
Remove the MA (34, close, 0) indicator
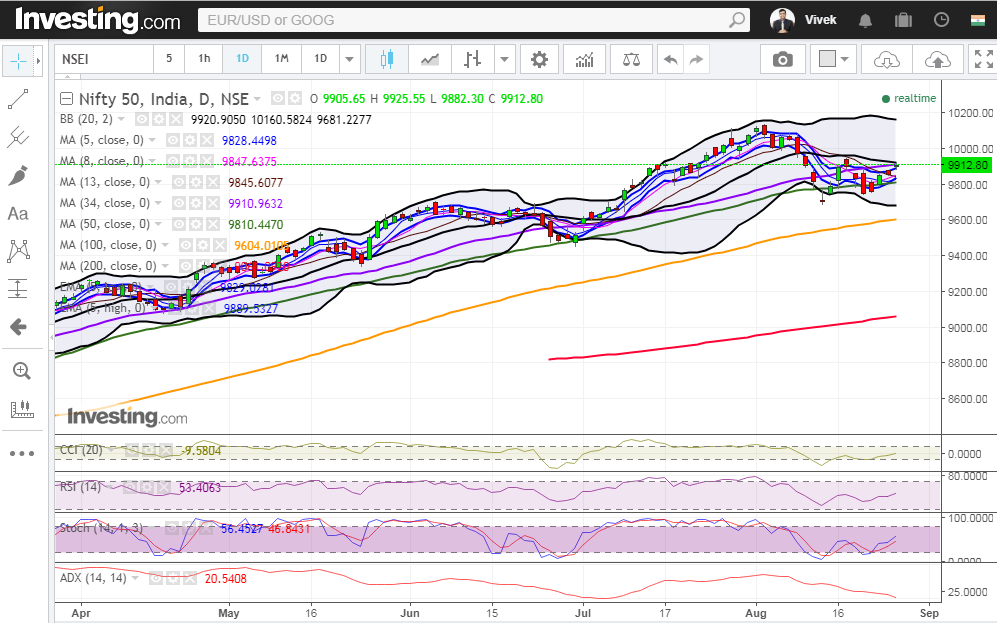[213, 203]
